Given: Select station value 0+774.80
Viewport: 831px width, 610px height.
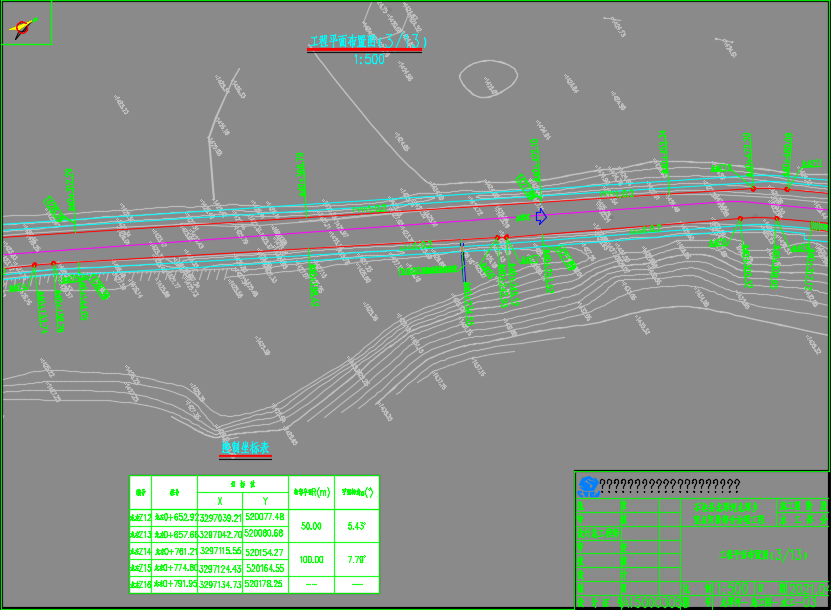Looking at the screenshot, I should tap(175, 568).
